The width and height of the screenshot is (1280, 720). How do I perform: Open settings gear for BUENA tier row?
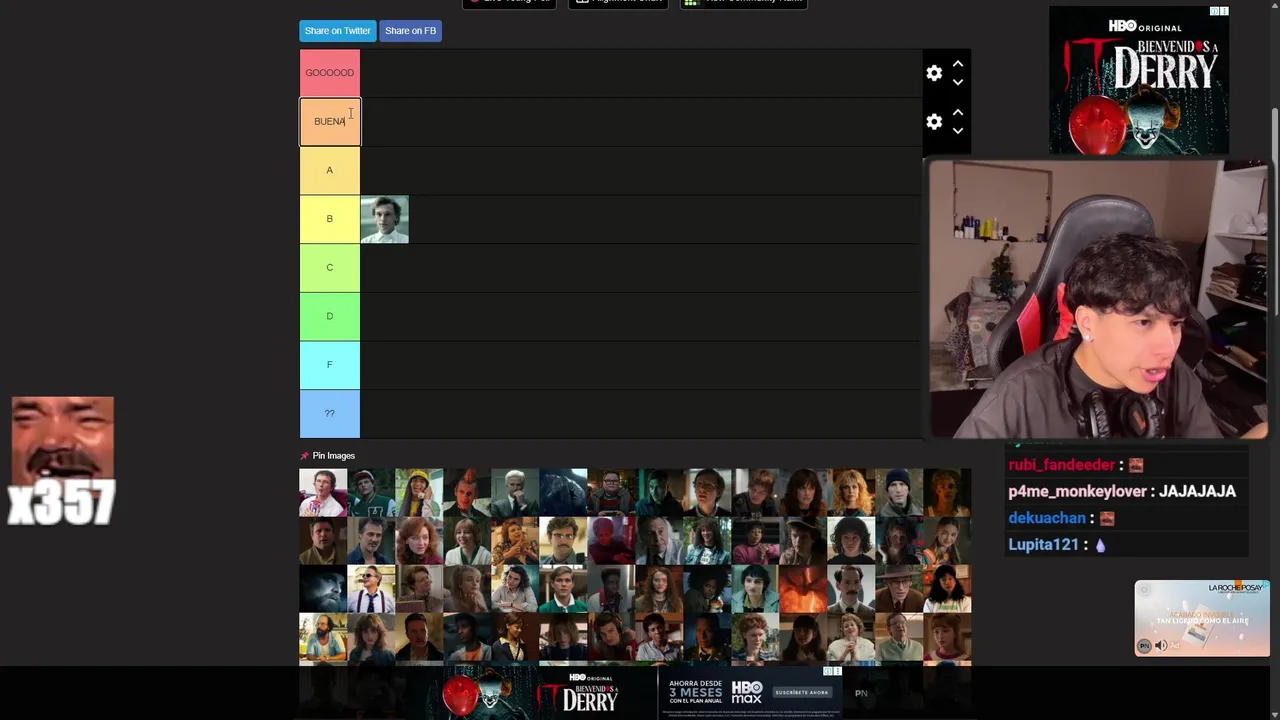click(934, 121)
